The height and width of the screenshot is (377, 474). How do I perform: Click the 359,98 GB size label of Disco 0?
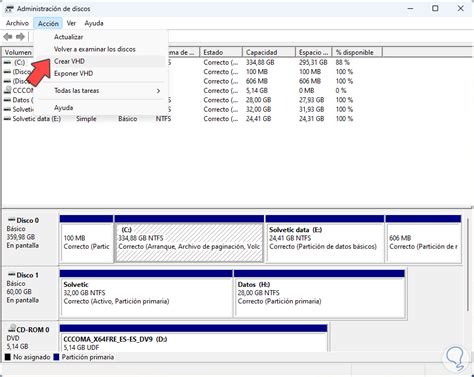[21, 237]
